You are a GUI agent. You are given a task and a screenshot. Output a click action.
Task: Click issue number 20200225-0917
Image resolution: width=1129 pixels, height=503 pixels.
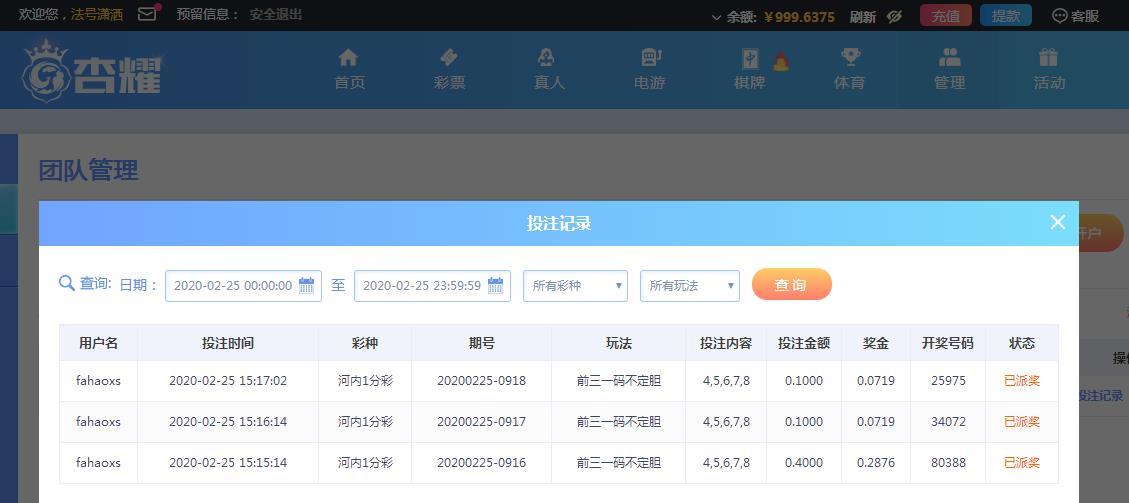482,422
